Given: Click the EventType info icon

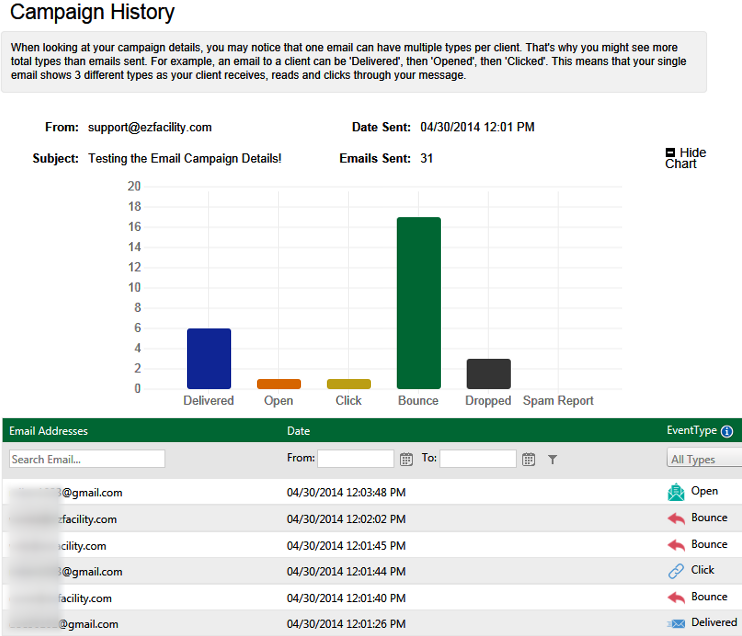Looking at the screenshot, I should tap(727, 432).
